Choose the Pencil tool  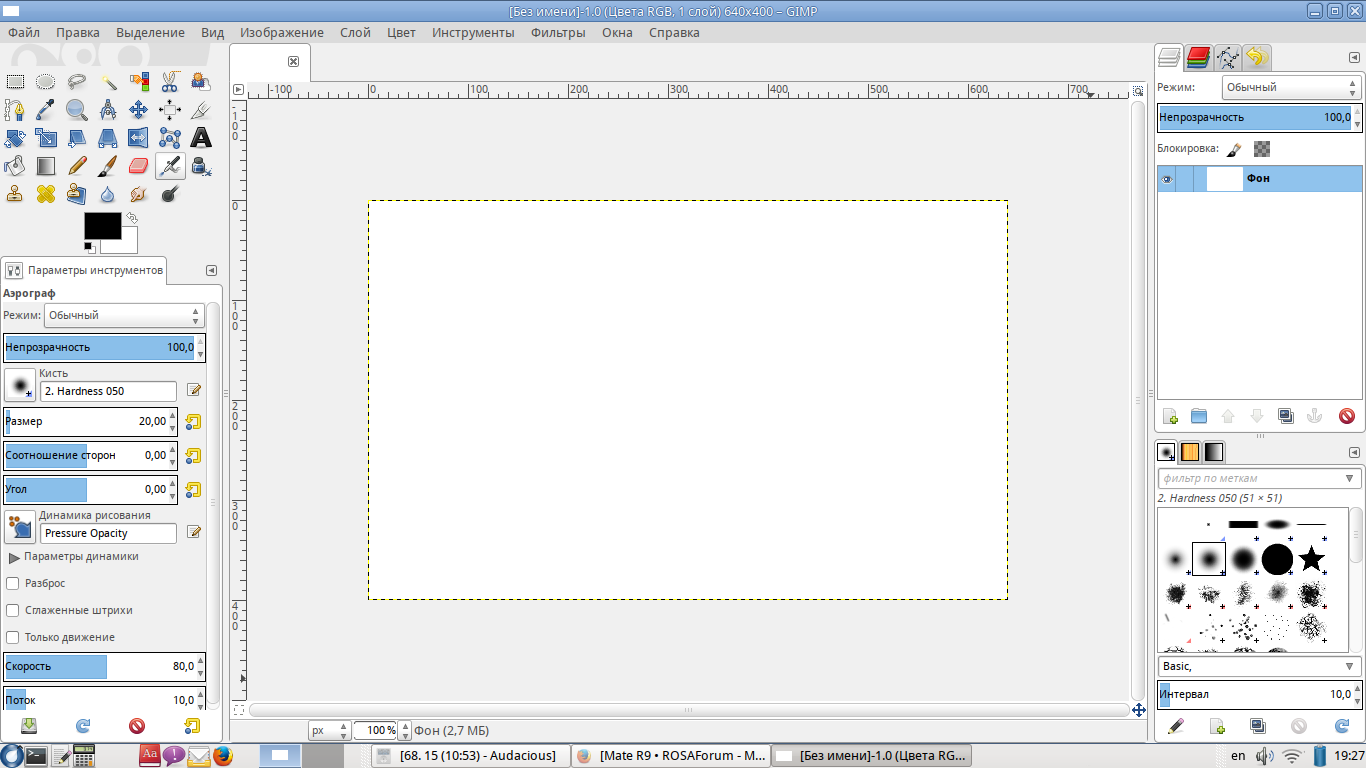77,166
